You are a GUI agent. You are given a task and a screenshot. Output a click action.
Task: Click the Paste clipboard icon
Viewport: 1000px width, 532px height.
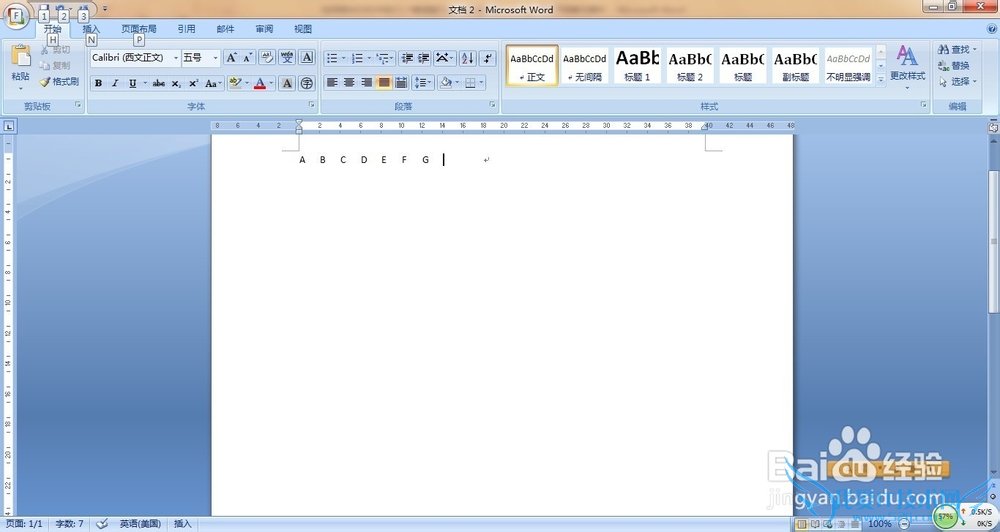(20, 56)
